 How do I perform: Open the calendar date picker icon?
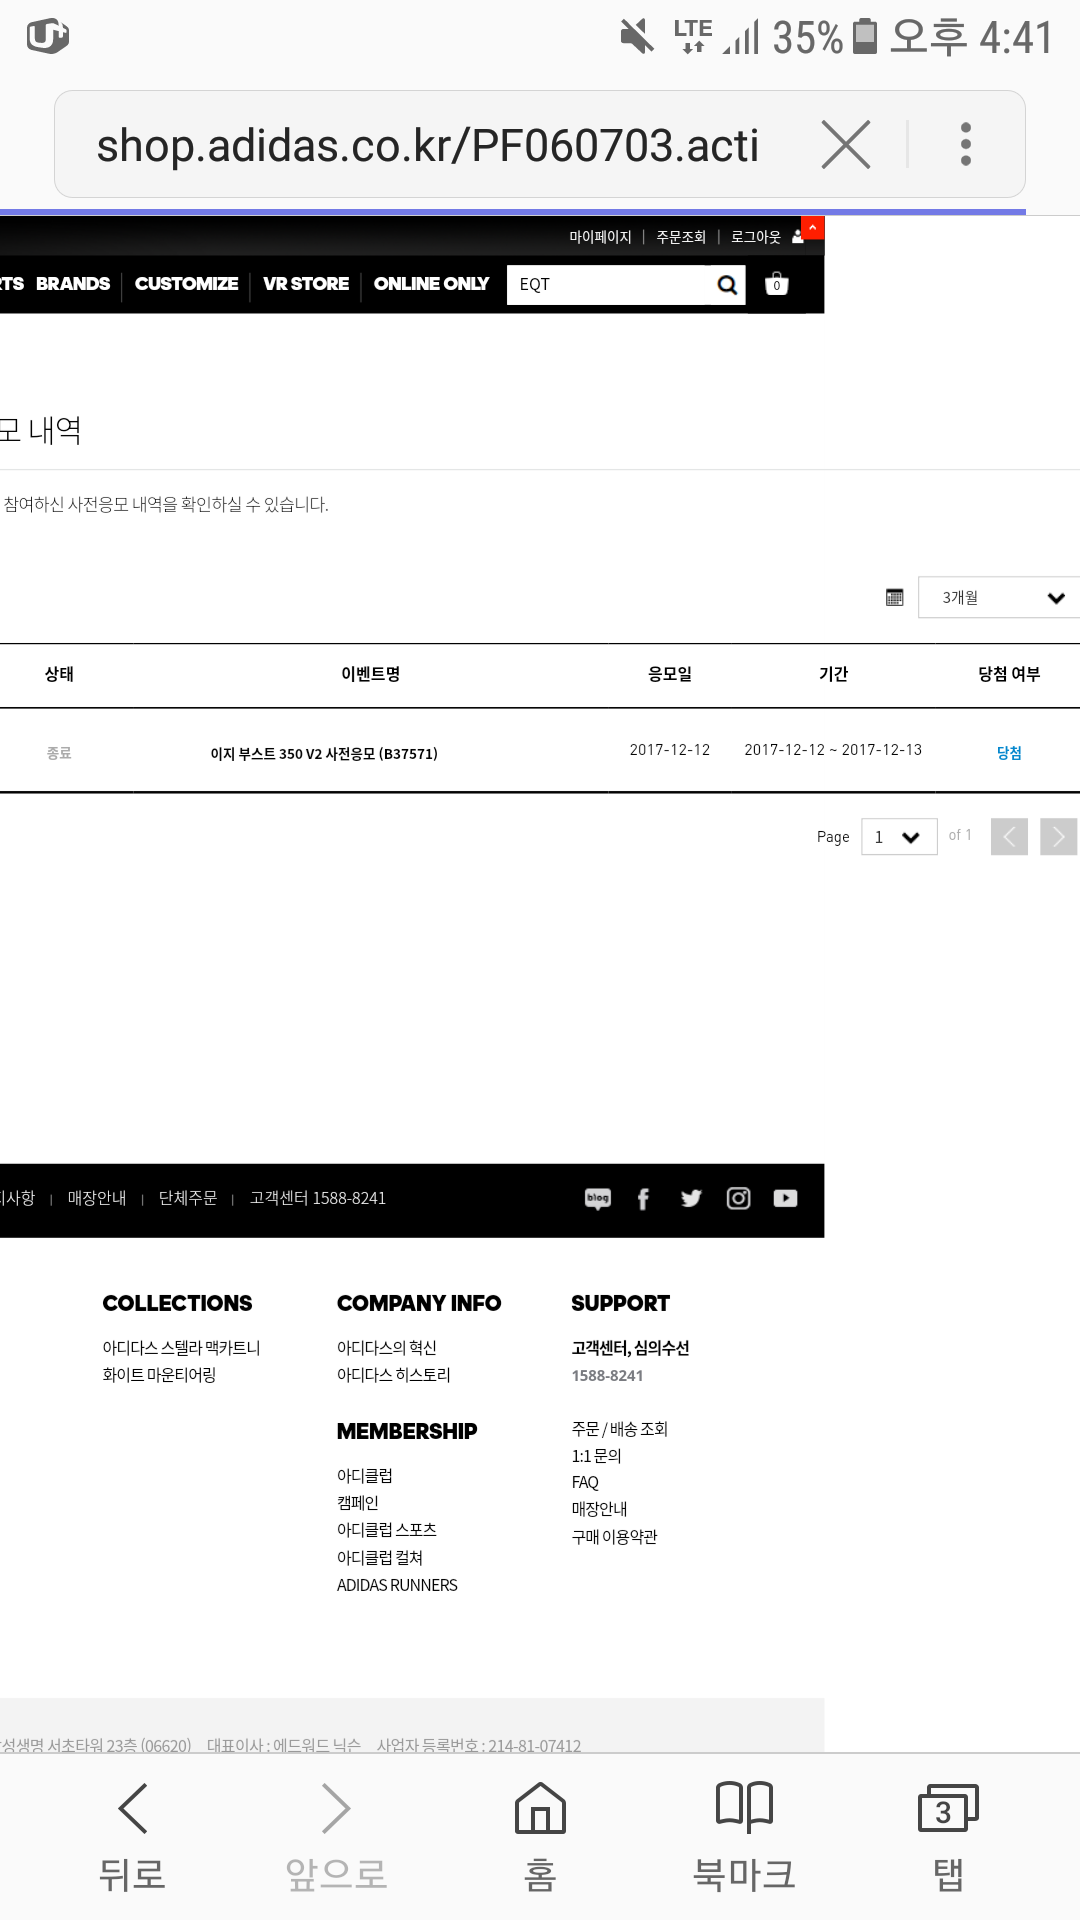coord(895,597)
